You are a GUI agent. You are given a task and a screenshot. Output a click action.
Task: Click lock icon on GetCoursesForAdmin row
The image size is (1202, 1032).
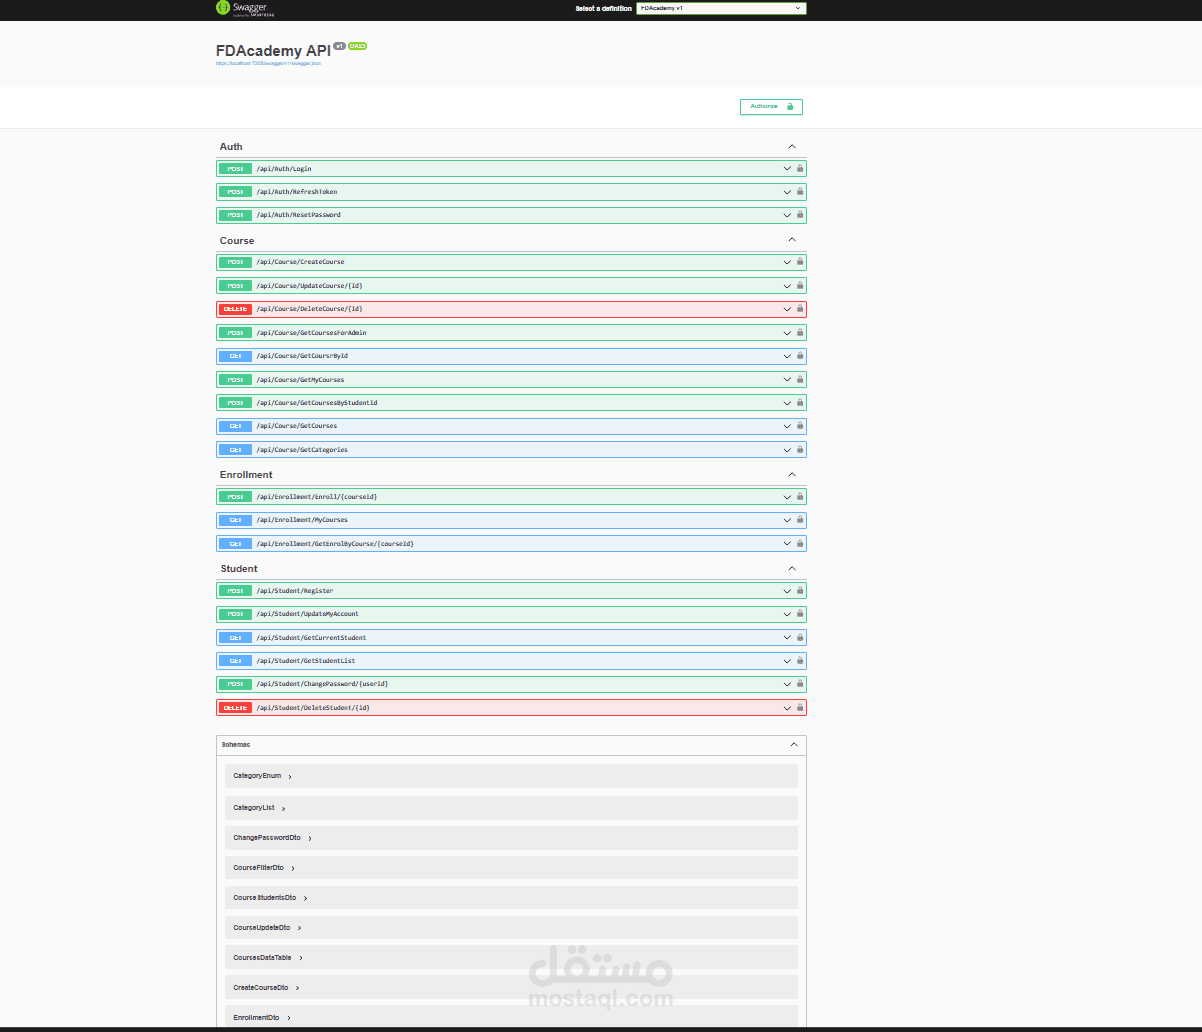point(800,332)
